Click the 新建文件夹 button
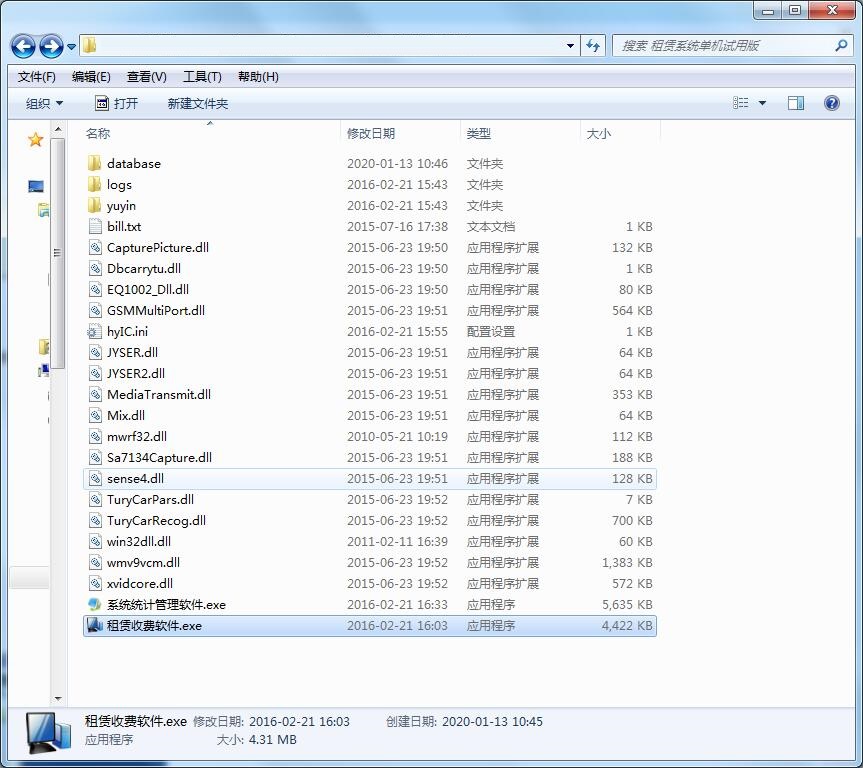 pyautogui.click(x=197, y=104)
